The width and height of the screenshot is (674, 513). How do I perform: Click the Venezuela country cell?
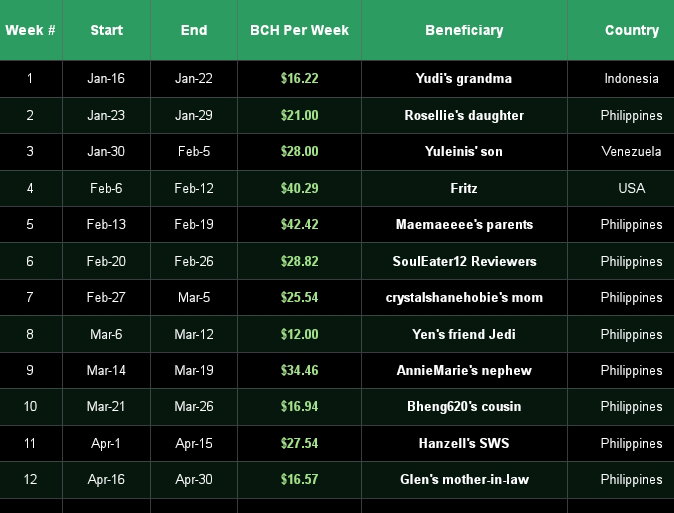coord(621,151)
